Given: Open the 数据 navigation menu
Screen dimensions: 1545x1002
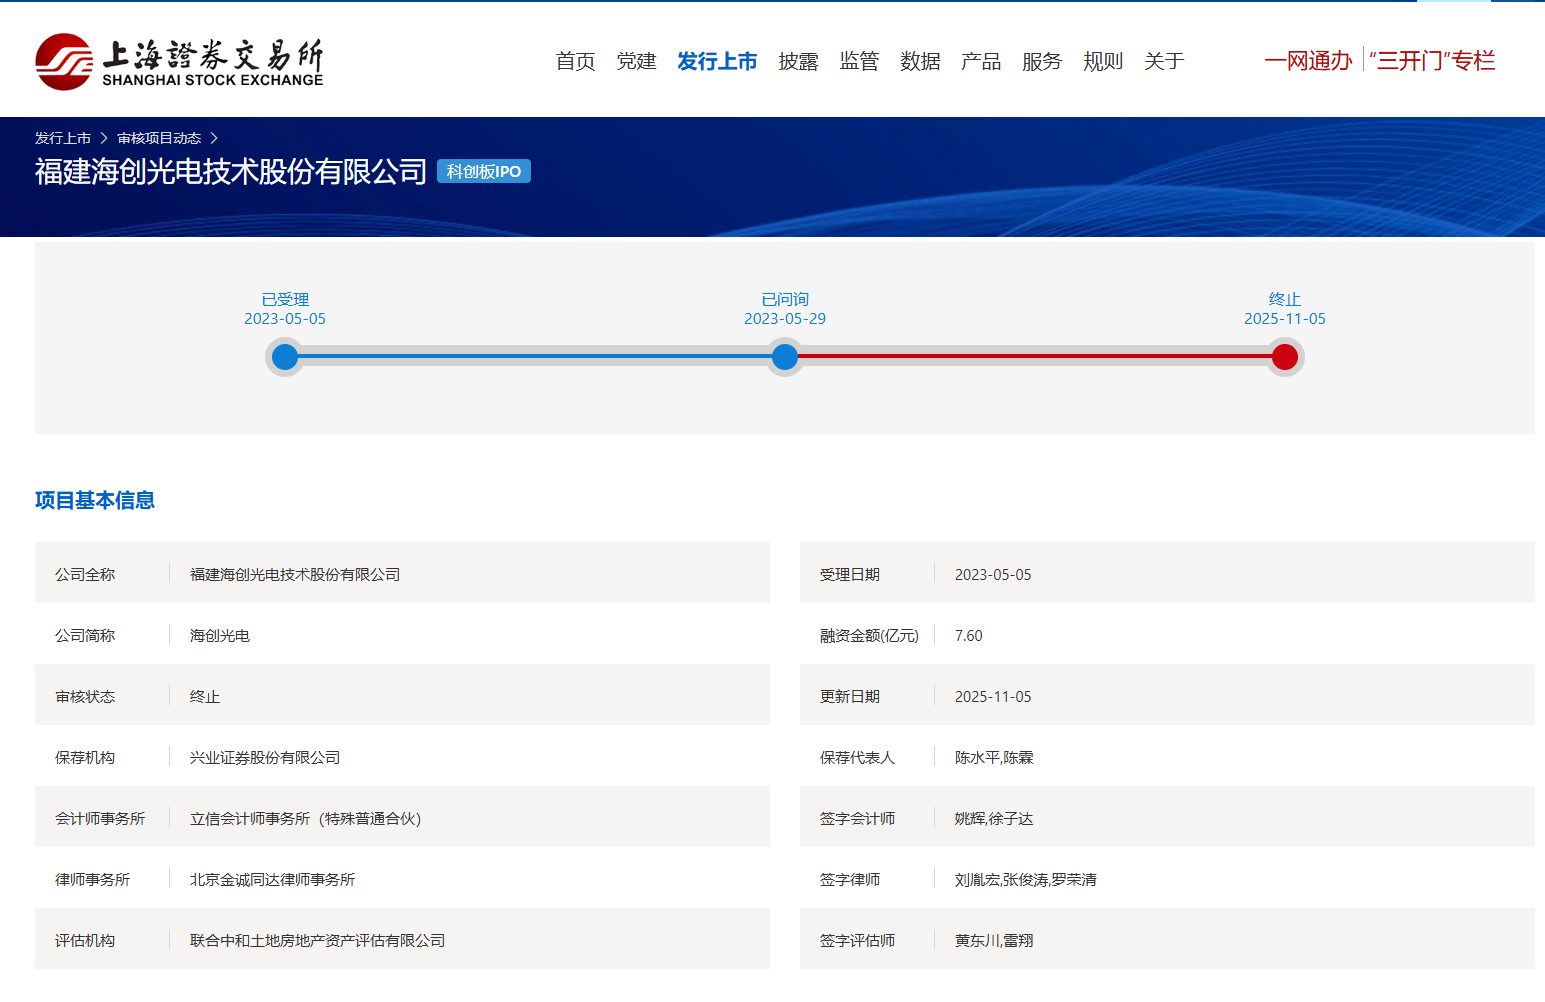Looking at the screenshot, I should tap(920, 62).
